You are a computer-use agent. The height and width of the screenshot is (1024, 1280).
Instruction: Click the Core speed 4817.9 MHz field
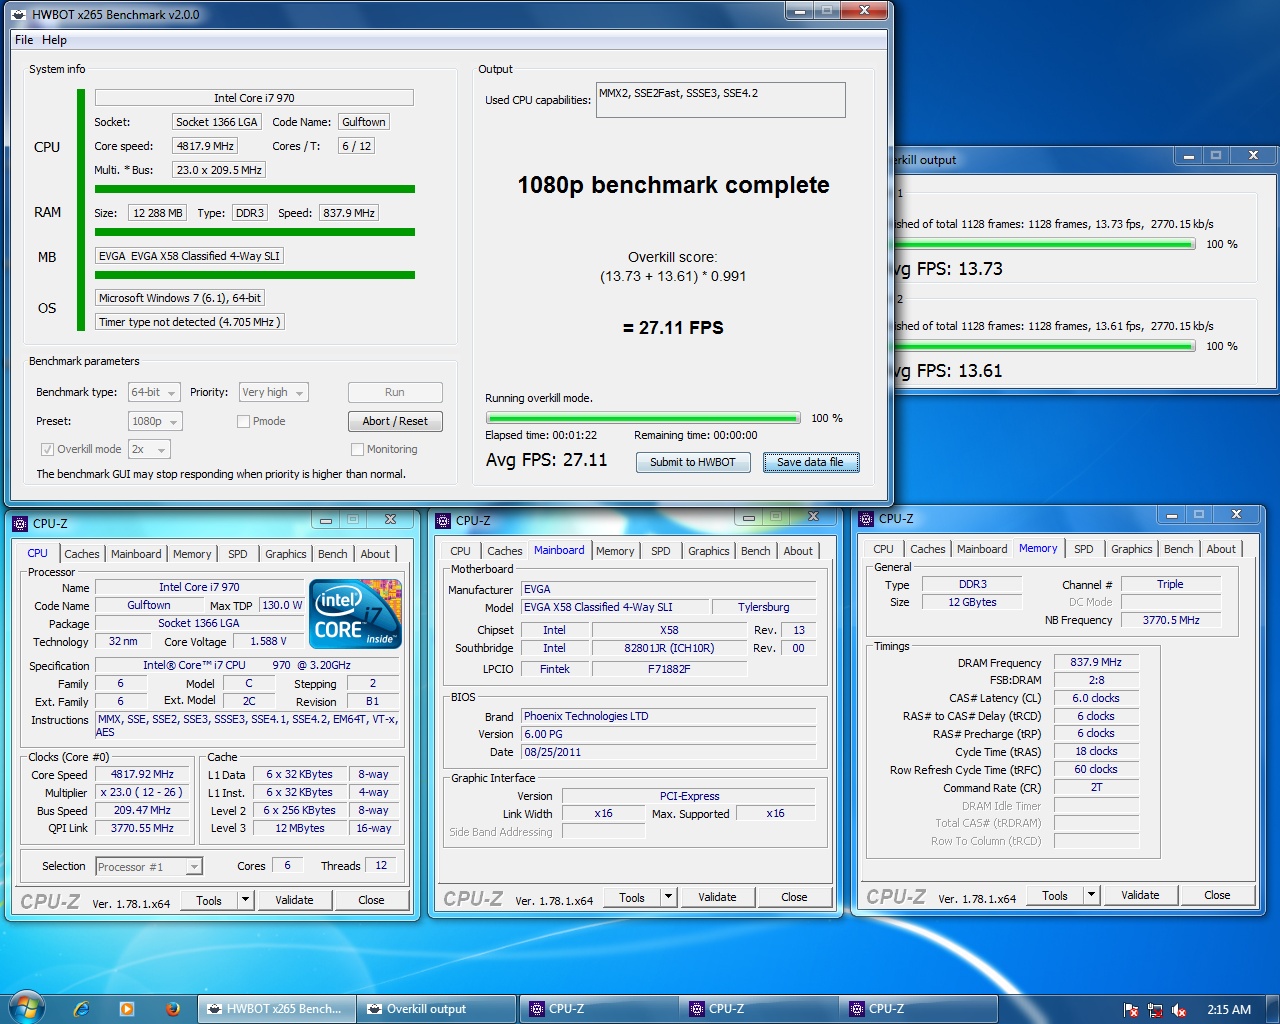(205, 146)
